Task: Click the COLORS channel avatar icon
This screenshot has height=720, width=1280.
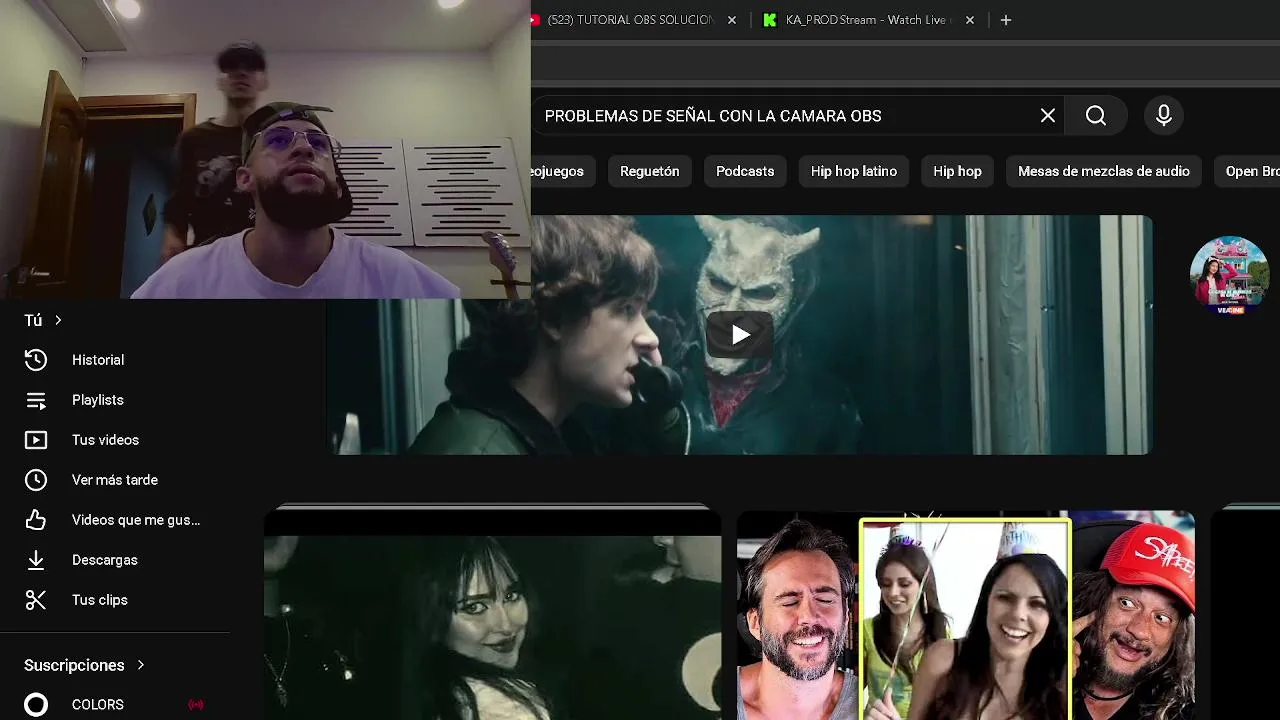Action: click(36, 705)
